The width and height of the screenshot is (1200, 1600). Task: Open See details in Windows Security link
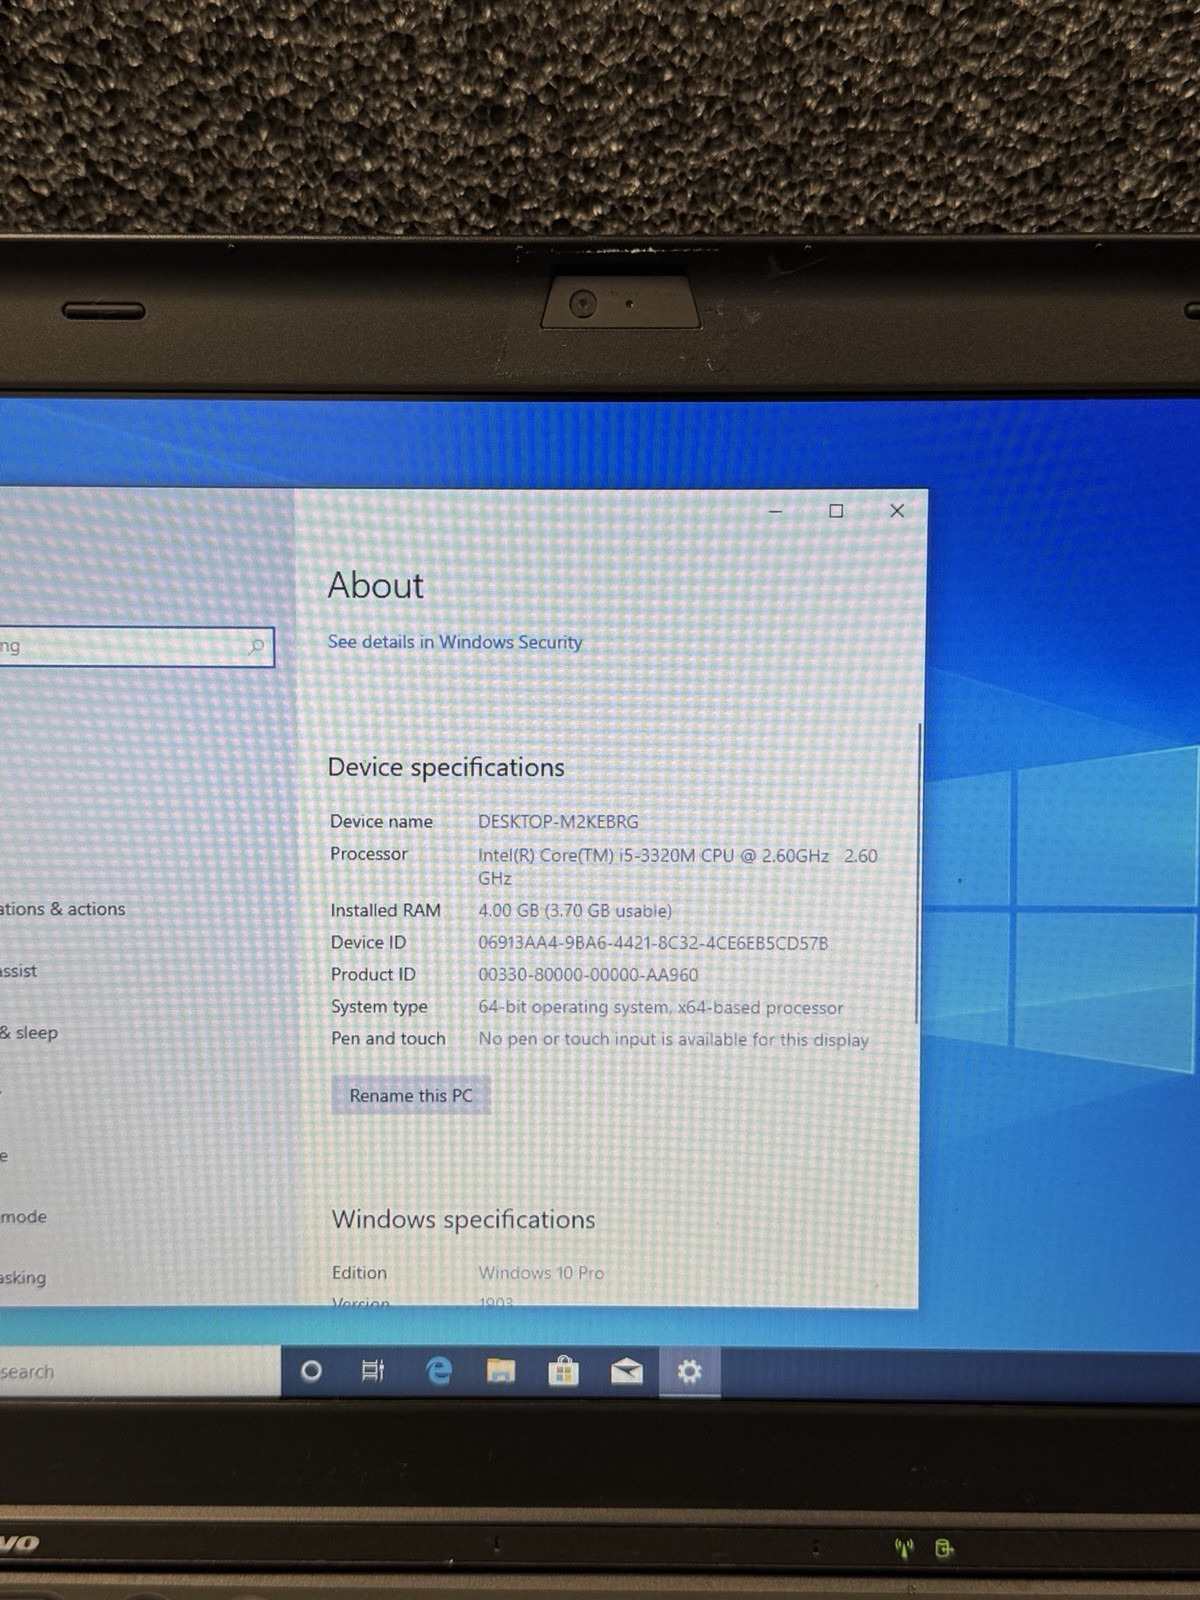[455, 642]
